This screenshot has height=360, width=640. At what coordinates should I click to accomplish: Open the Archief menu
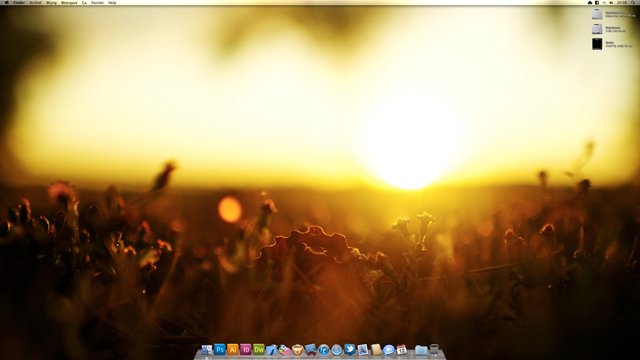tap(36, 2)
